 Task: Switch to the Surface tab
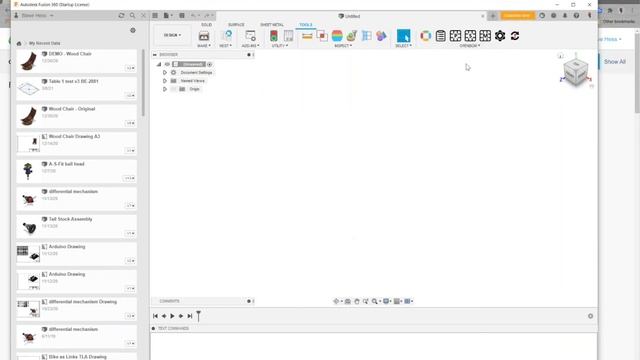236,25
